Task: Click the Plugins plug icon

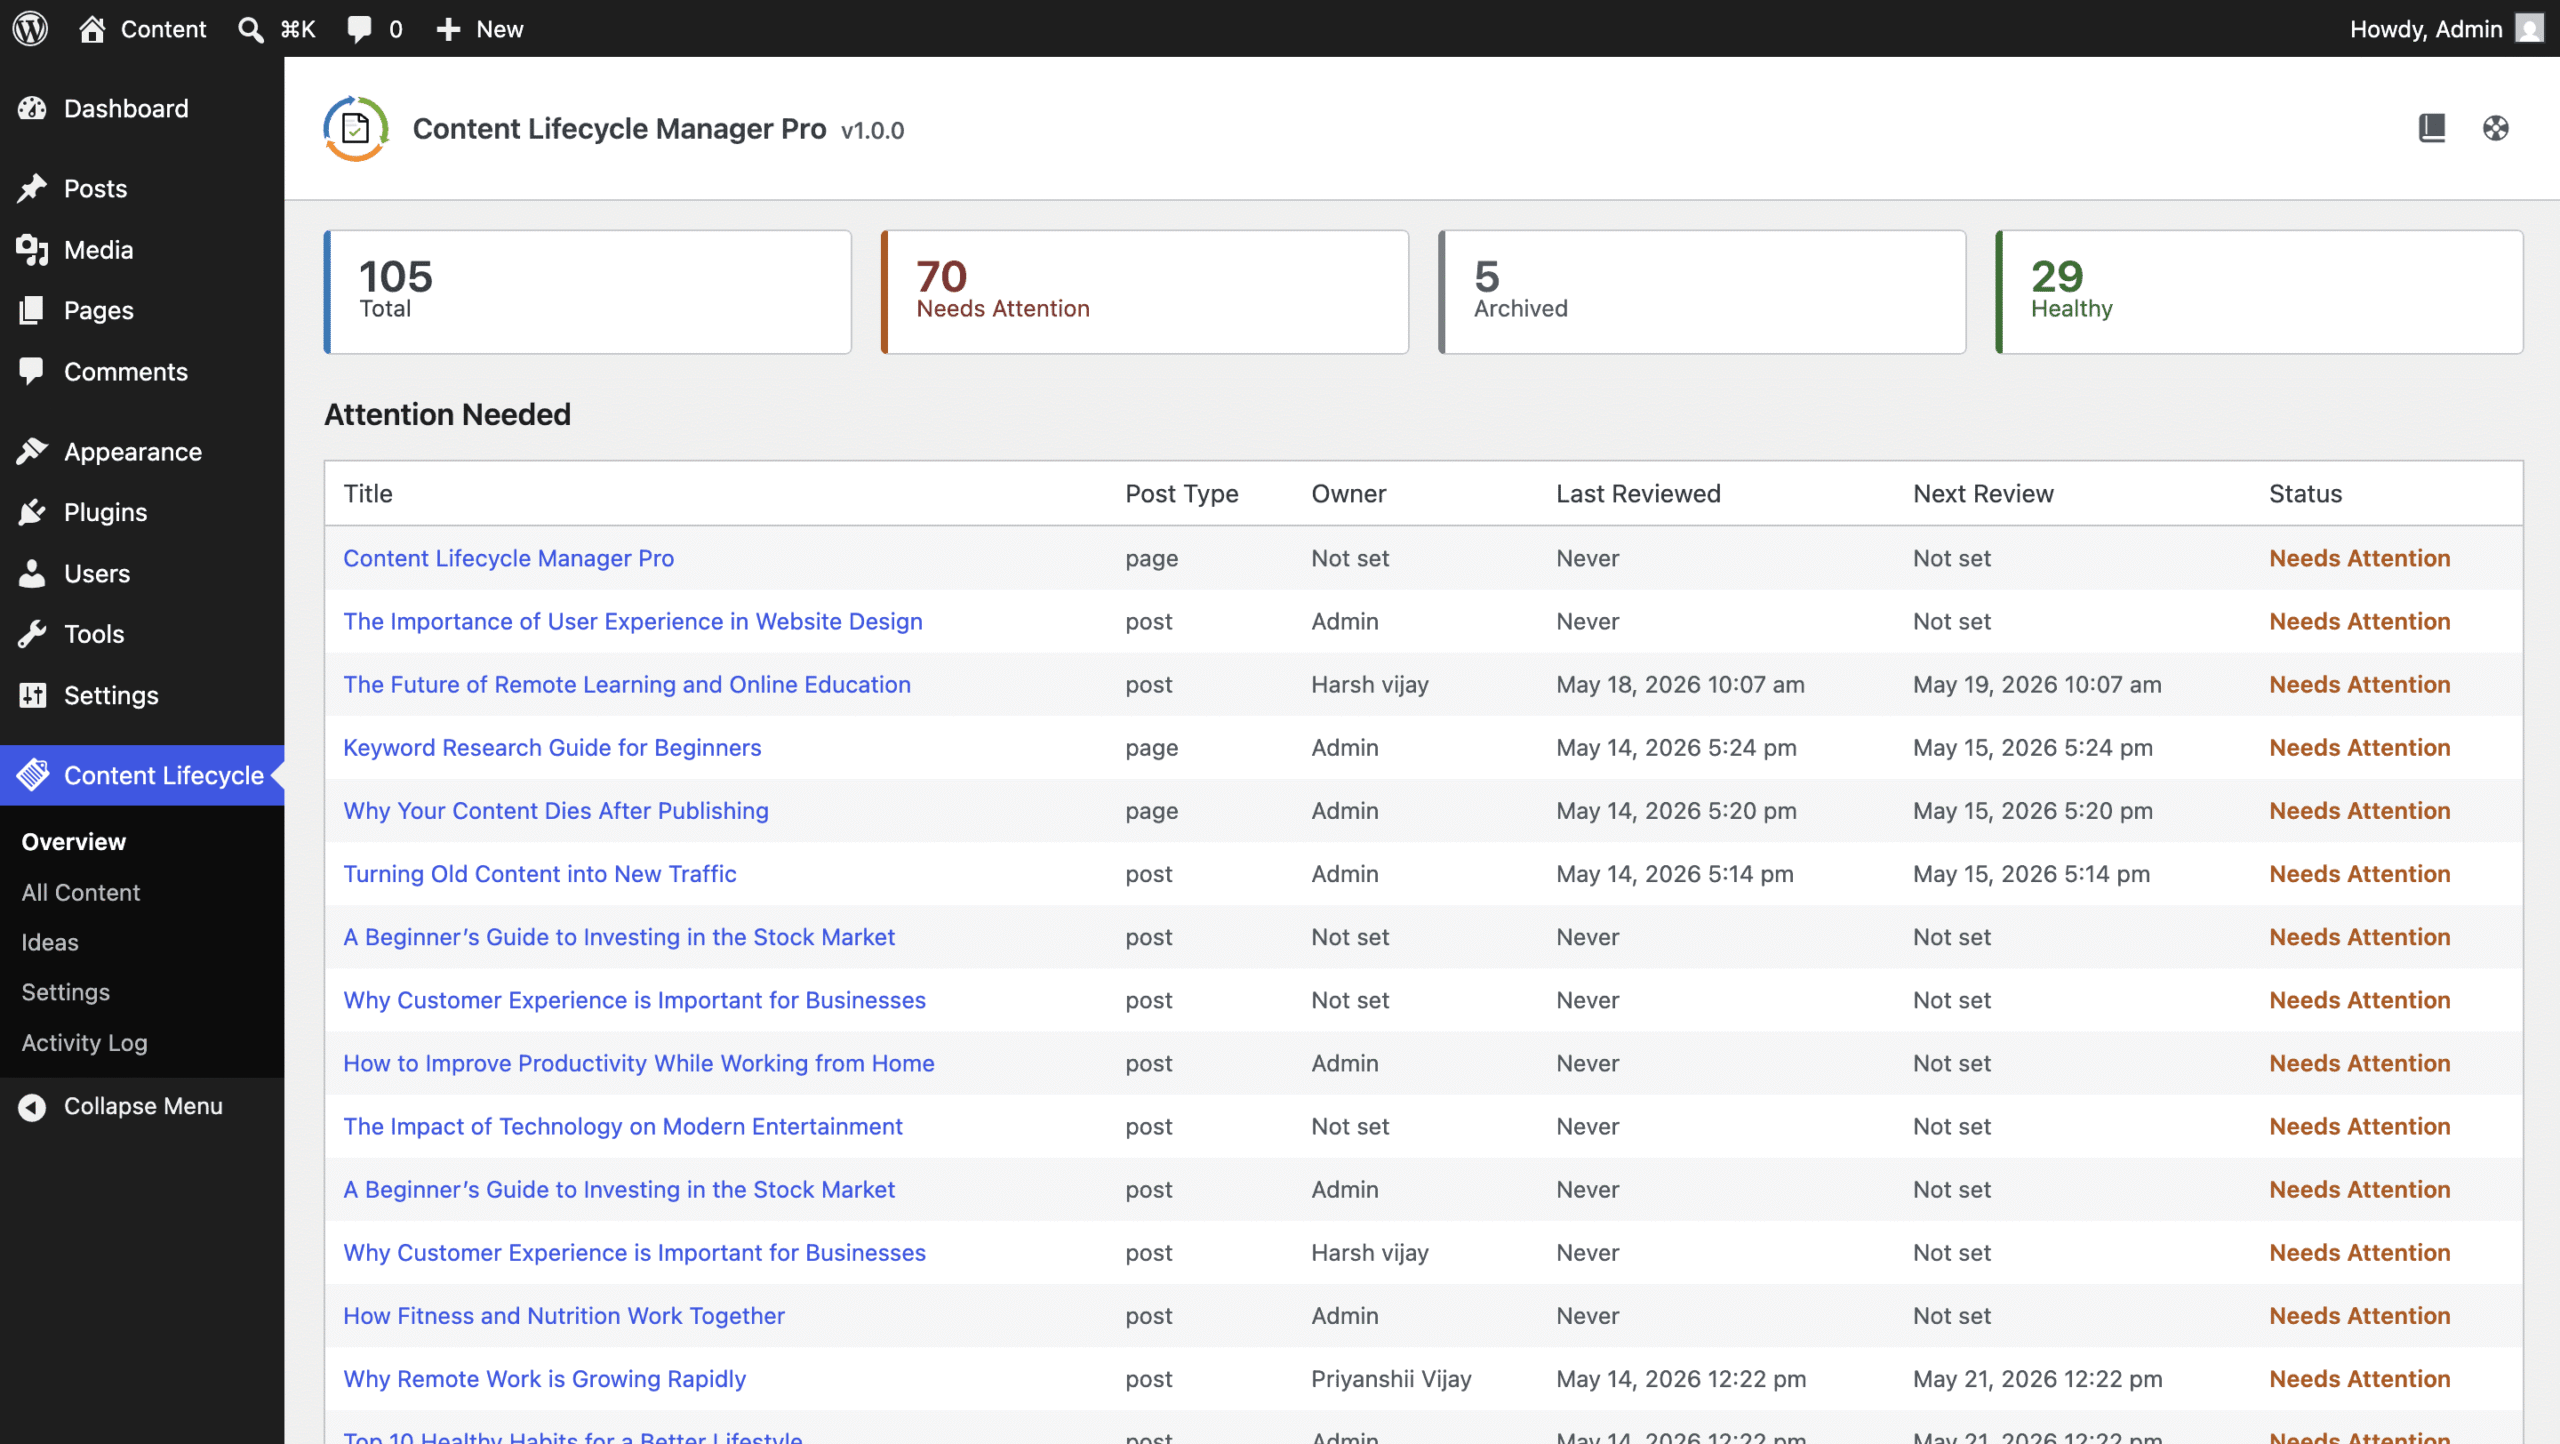Action: (32, 512)
